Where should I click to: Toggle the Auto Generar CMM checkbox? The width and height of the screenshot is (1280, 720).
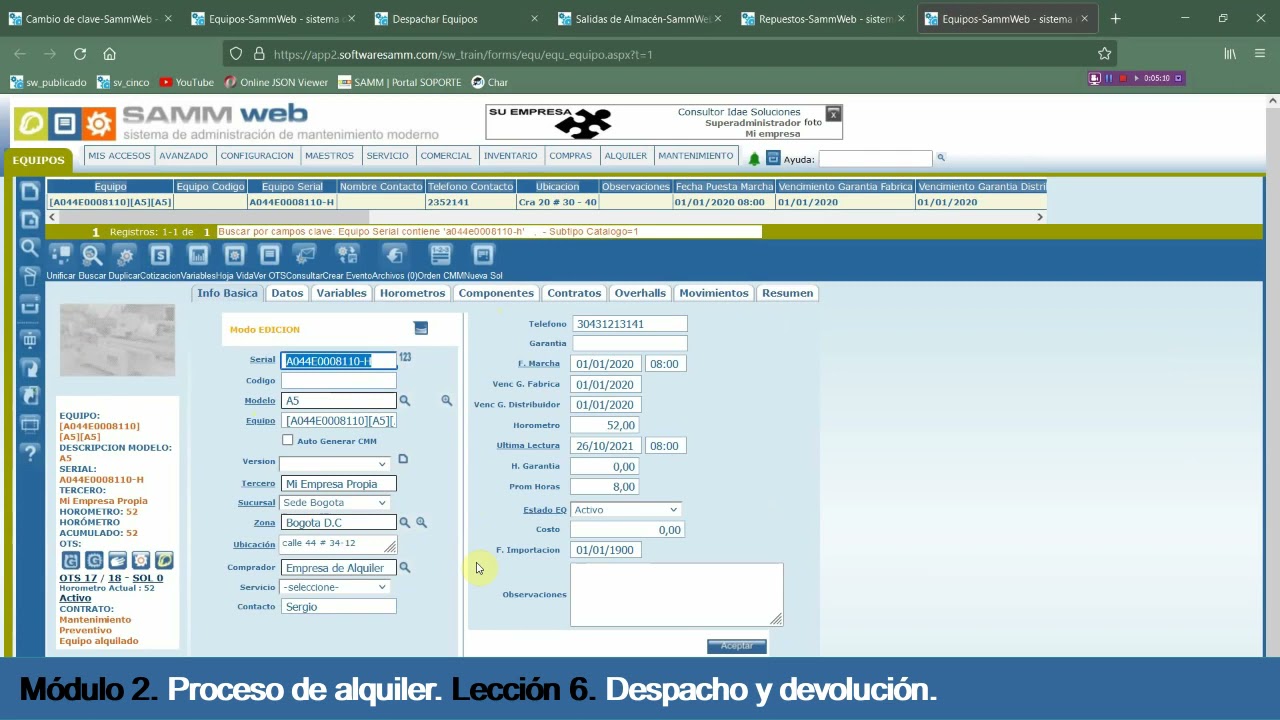click(x=288, y=440)
